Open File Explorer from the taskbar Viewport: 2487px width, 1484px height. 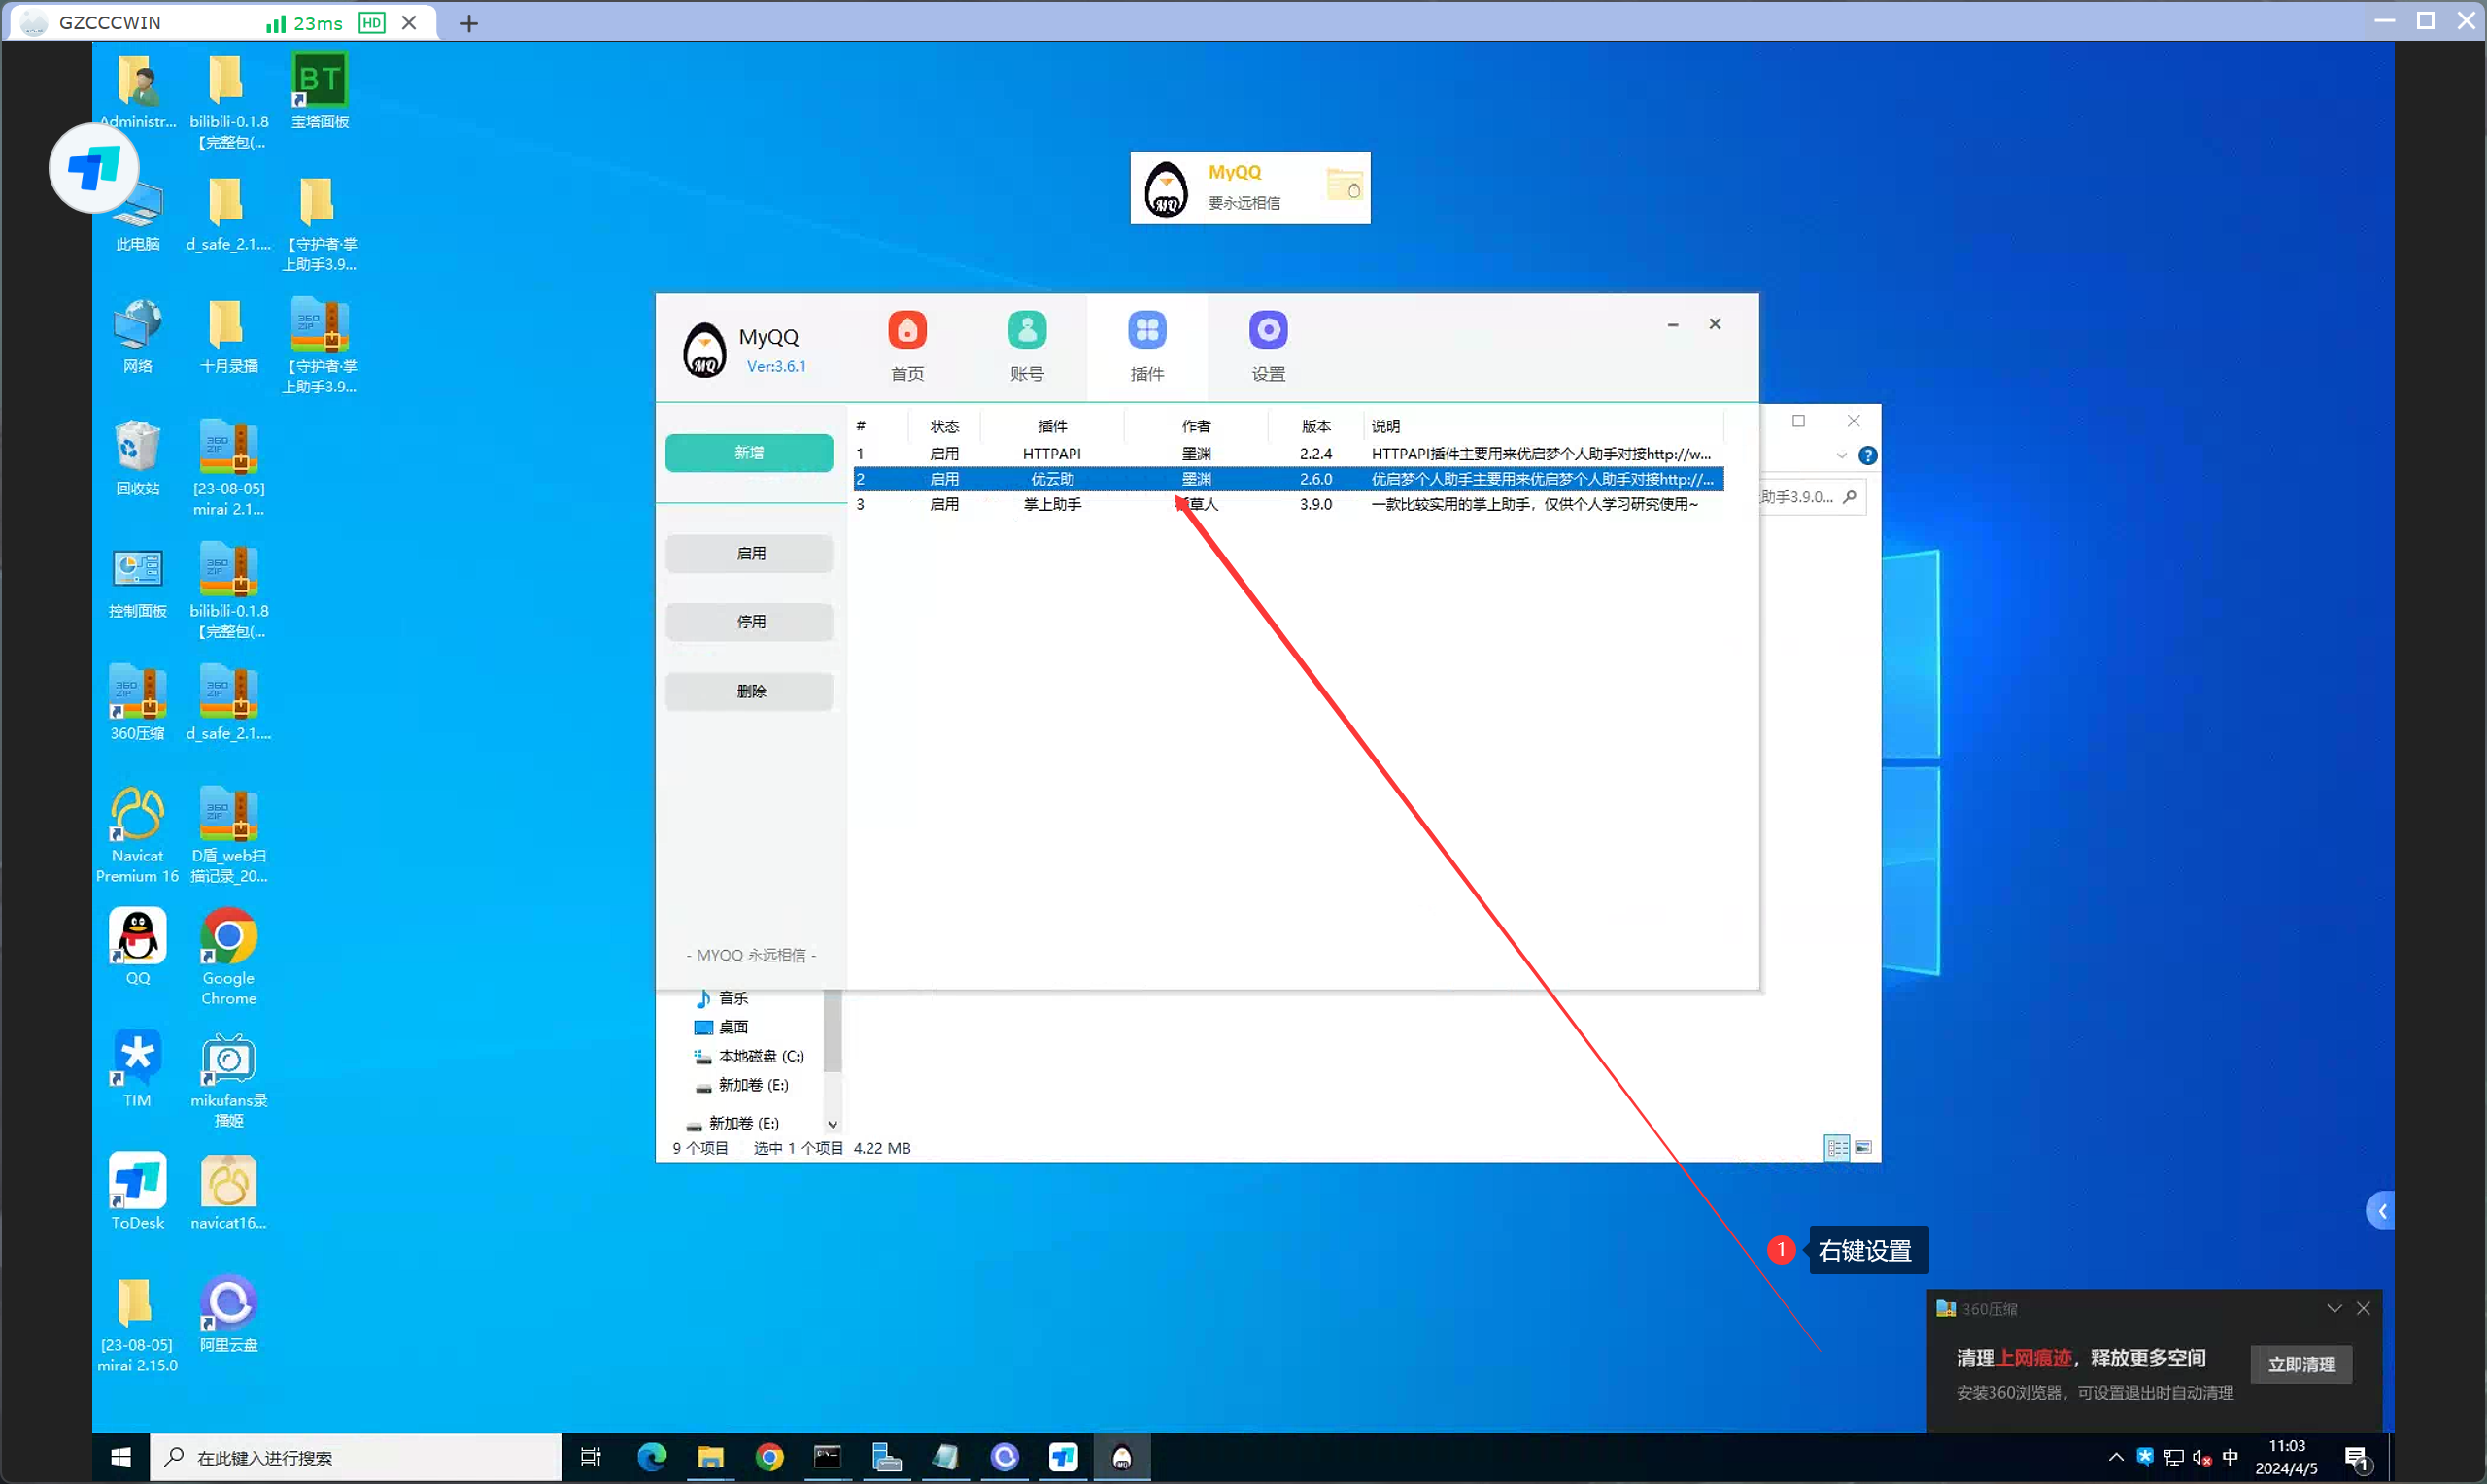710,1458
